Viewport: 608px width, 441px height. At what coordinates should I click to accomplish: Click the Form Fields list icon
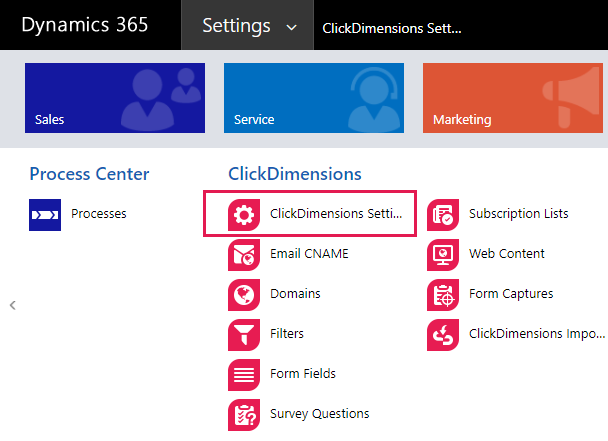(x=244, y=375)
